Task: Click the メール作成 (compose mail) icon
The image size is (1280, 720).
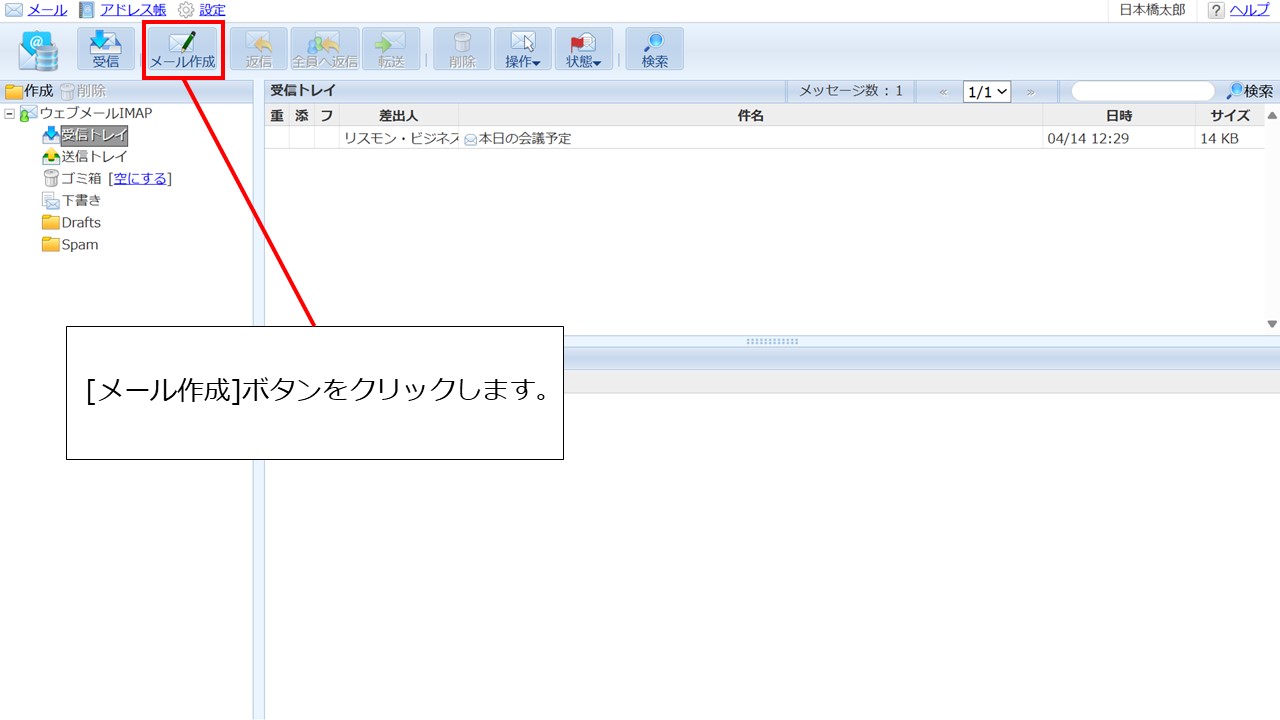Action: click(x=183, y=48)
